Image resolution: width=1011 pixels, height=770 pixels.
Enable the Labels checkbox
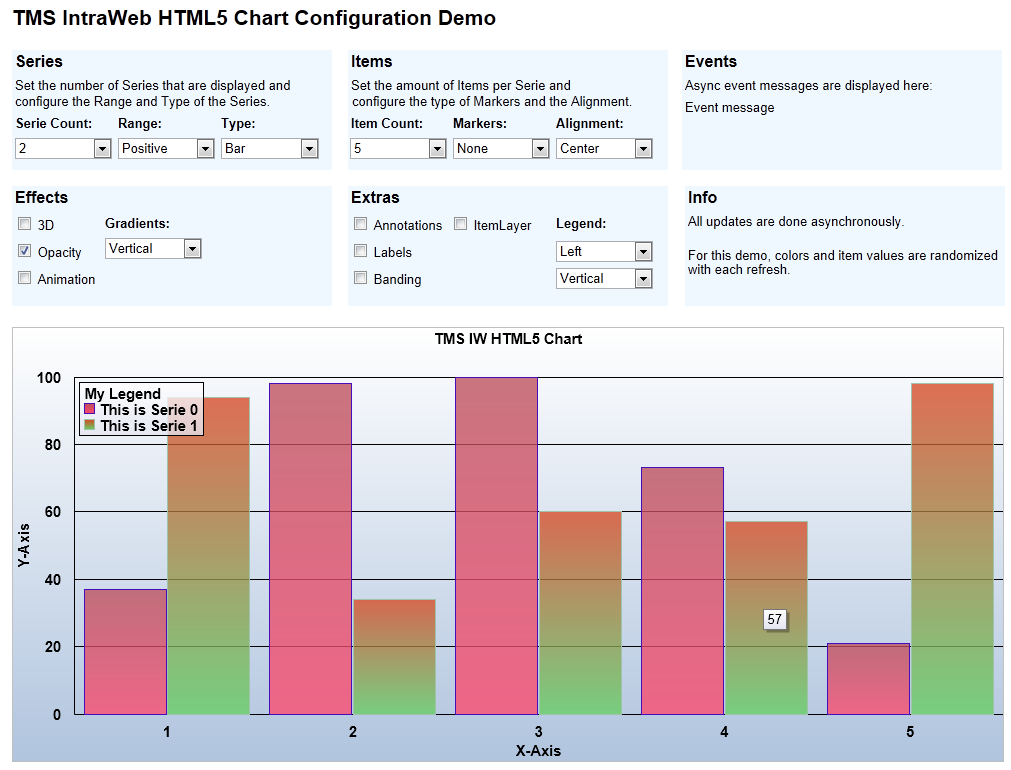click(360, 251)
